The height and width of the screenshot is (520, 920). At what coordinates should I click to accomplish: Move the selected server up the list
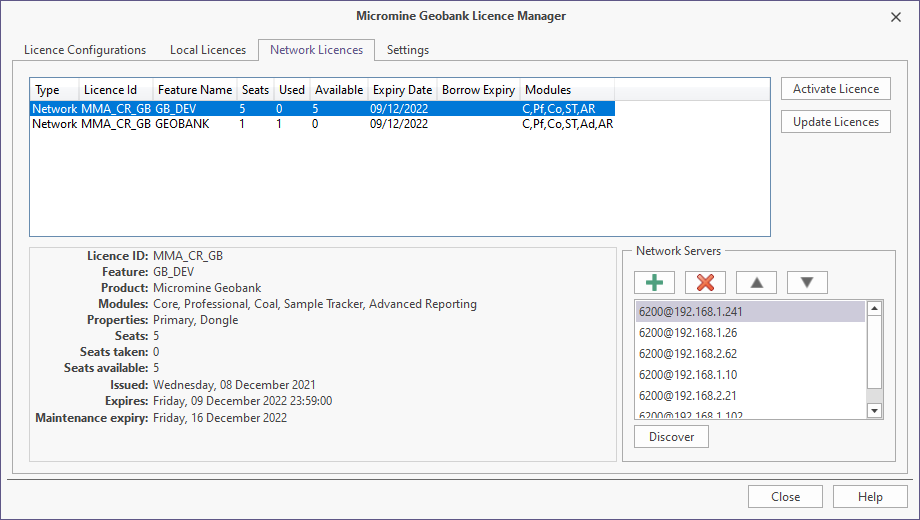(756, 282)
